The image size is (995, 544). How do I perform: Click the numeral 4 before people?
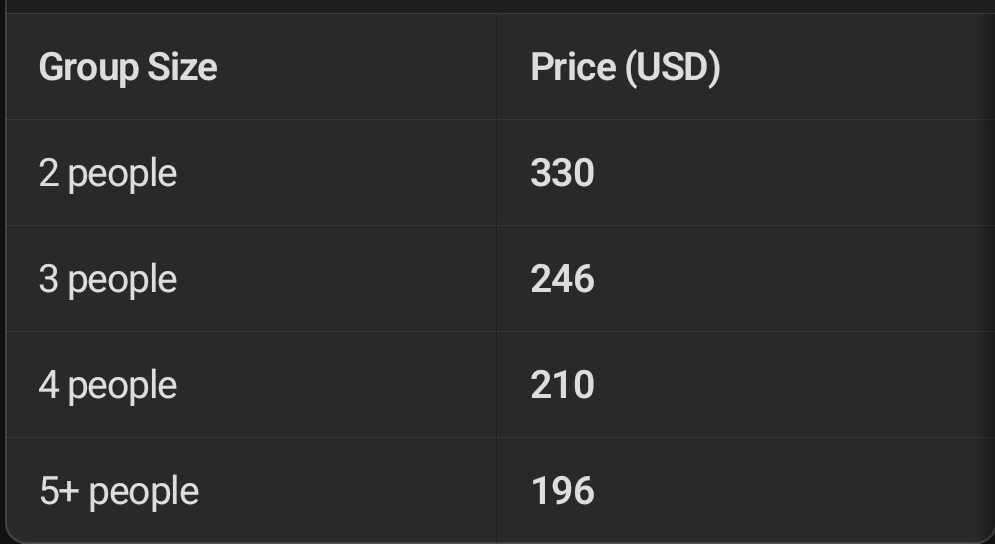pos(49,385)
